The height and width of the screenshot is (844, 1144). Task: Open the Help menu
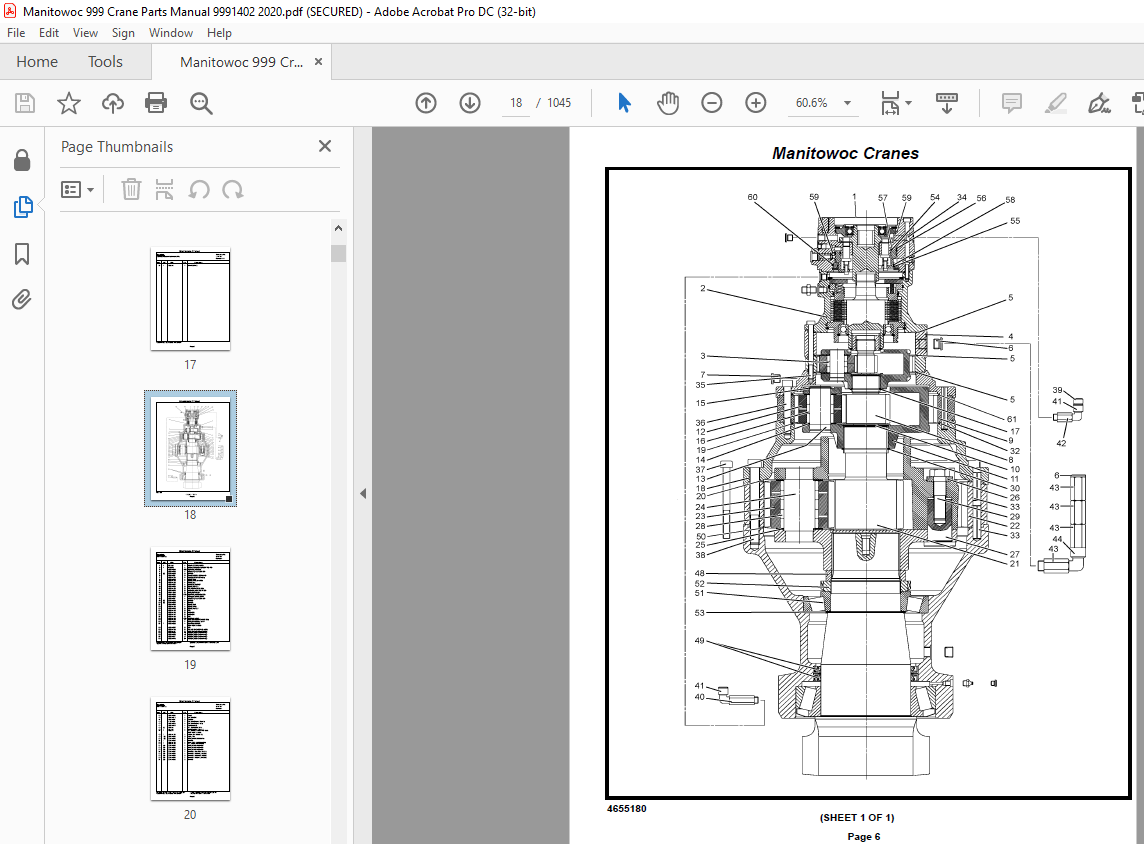click(219, 33)
